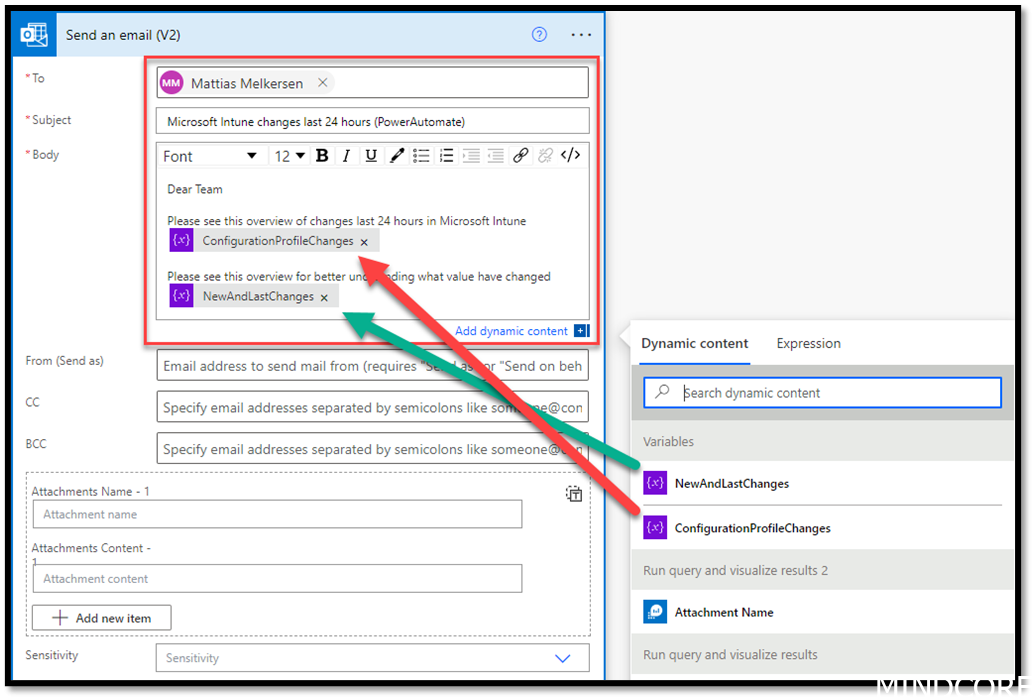1034x699 pixels.
Task: Open the Font family dropdown
Action: [210, 155]
